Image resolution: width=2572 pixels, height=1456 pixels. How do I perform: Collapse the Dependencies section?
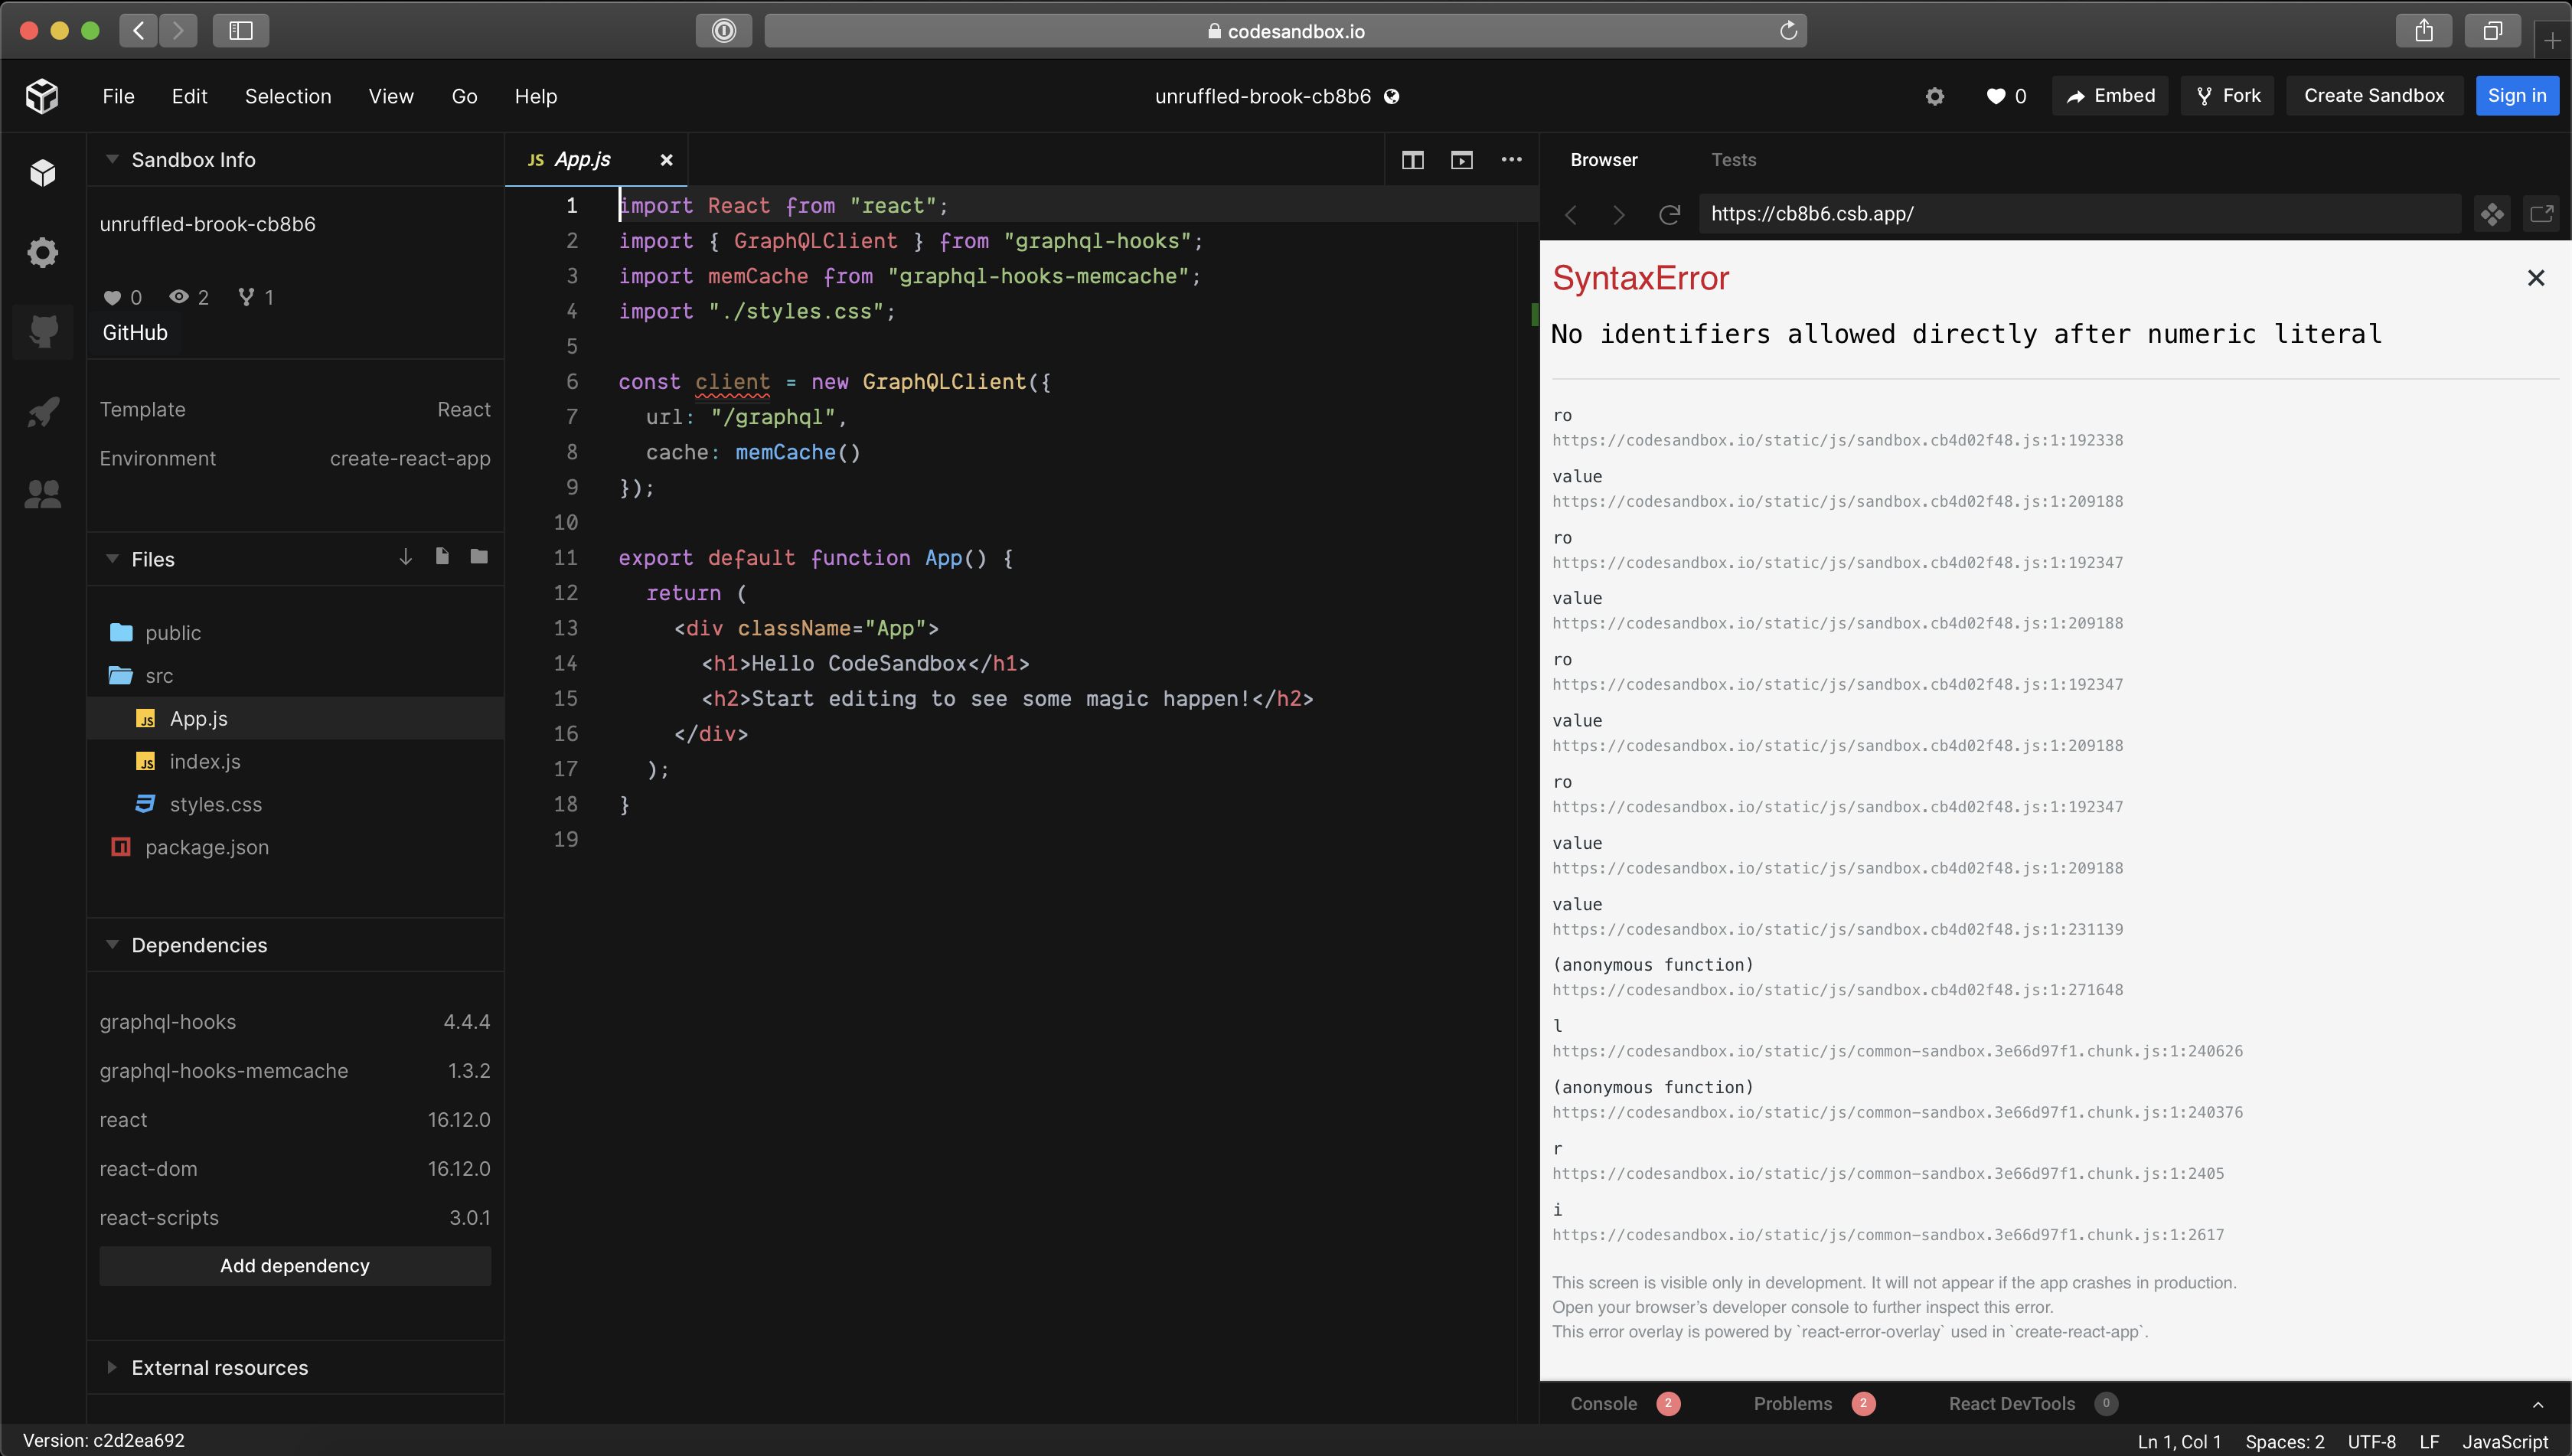[112, 944]
